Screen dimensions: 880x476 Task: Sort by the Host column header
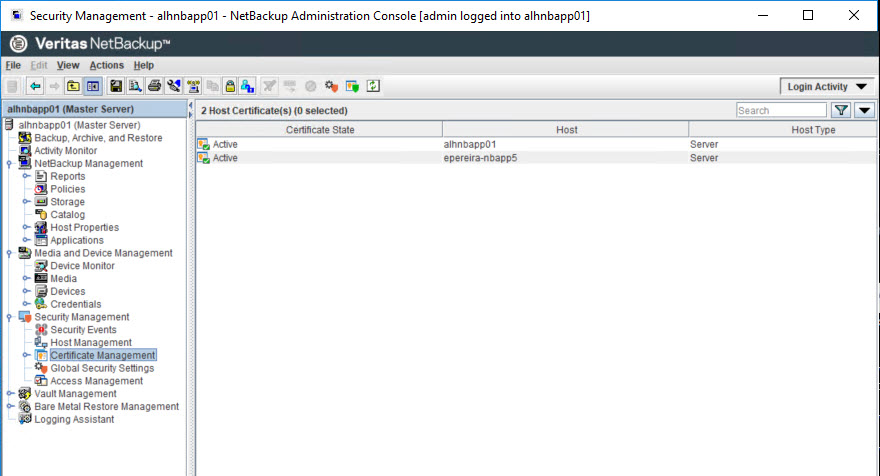coord(566,130)
